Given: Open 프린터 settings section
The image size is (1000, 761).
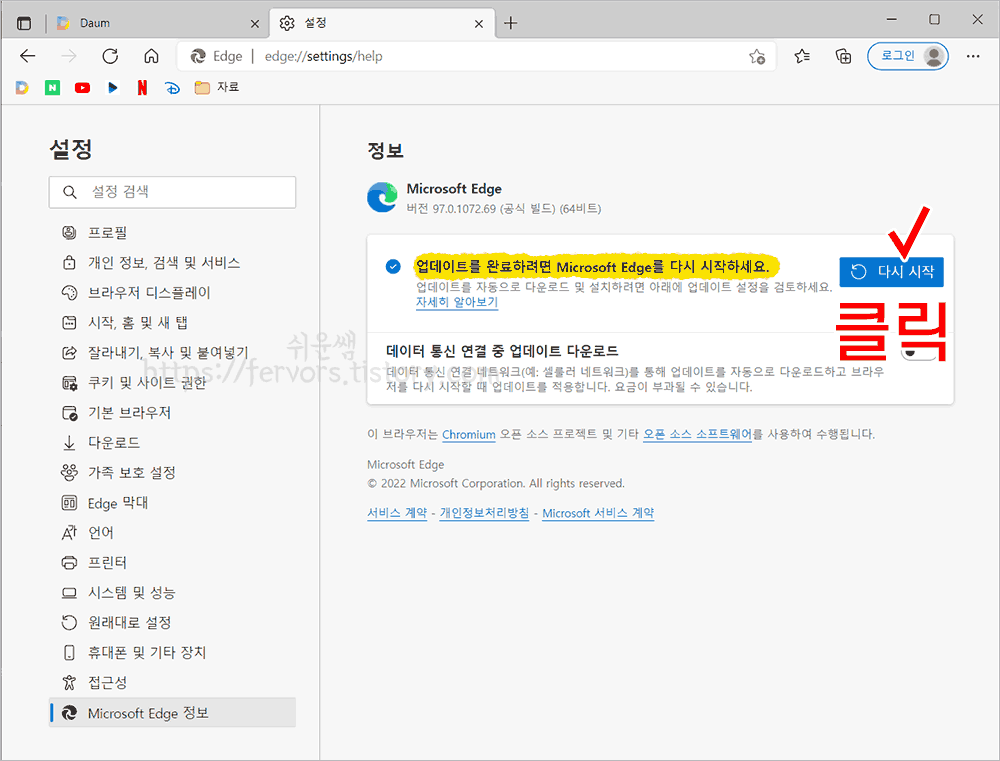Looking at the screenshot, I should (172, 563).
